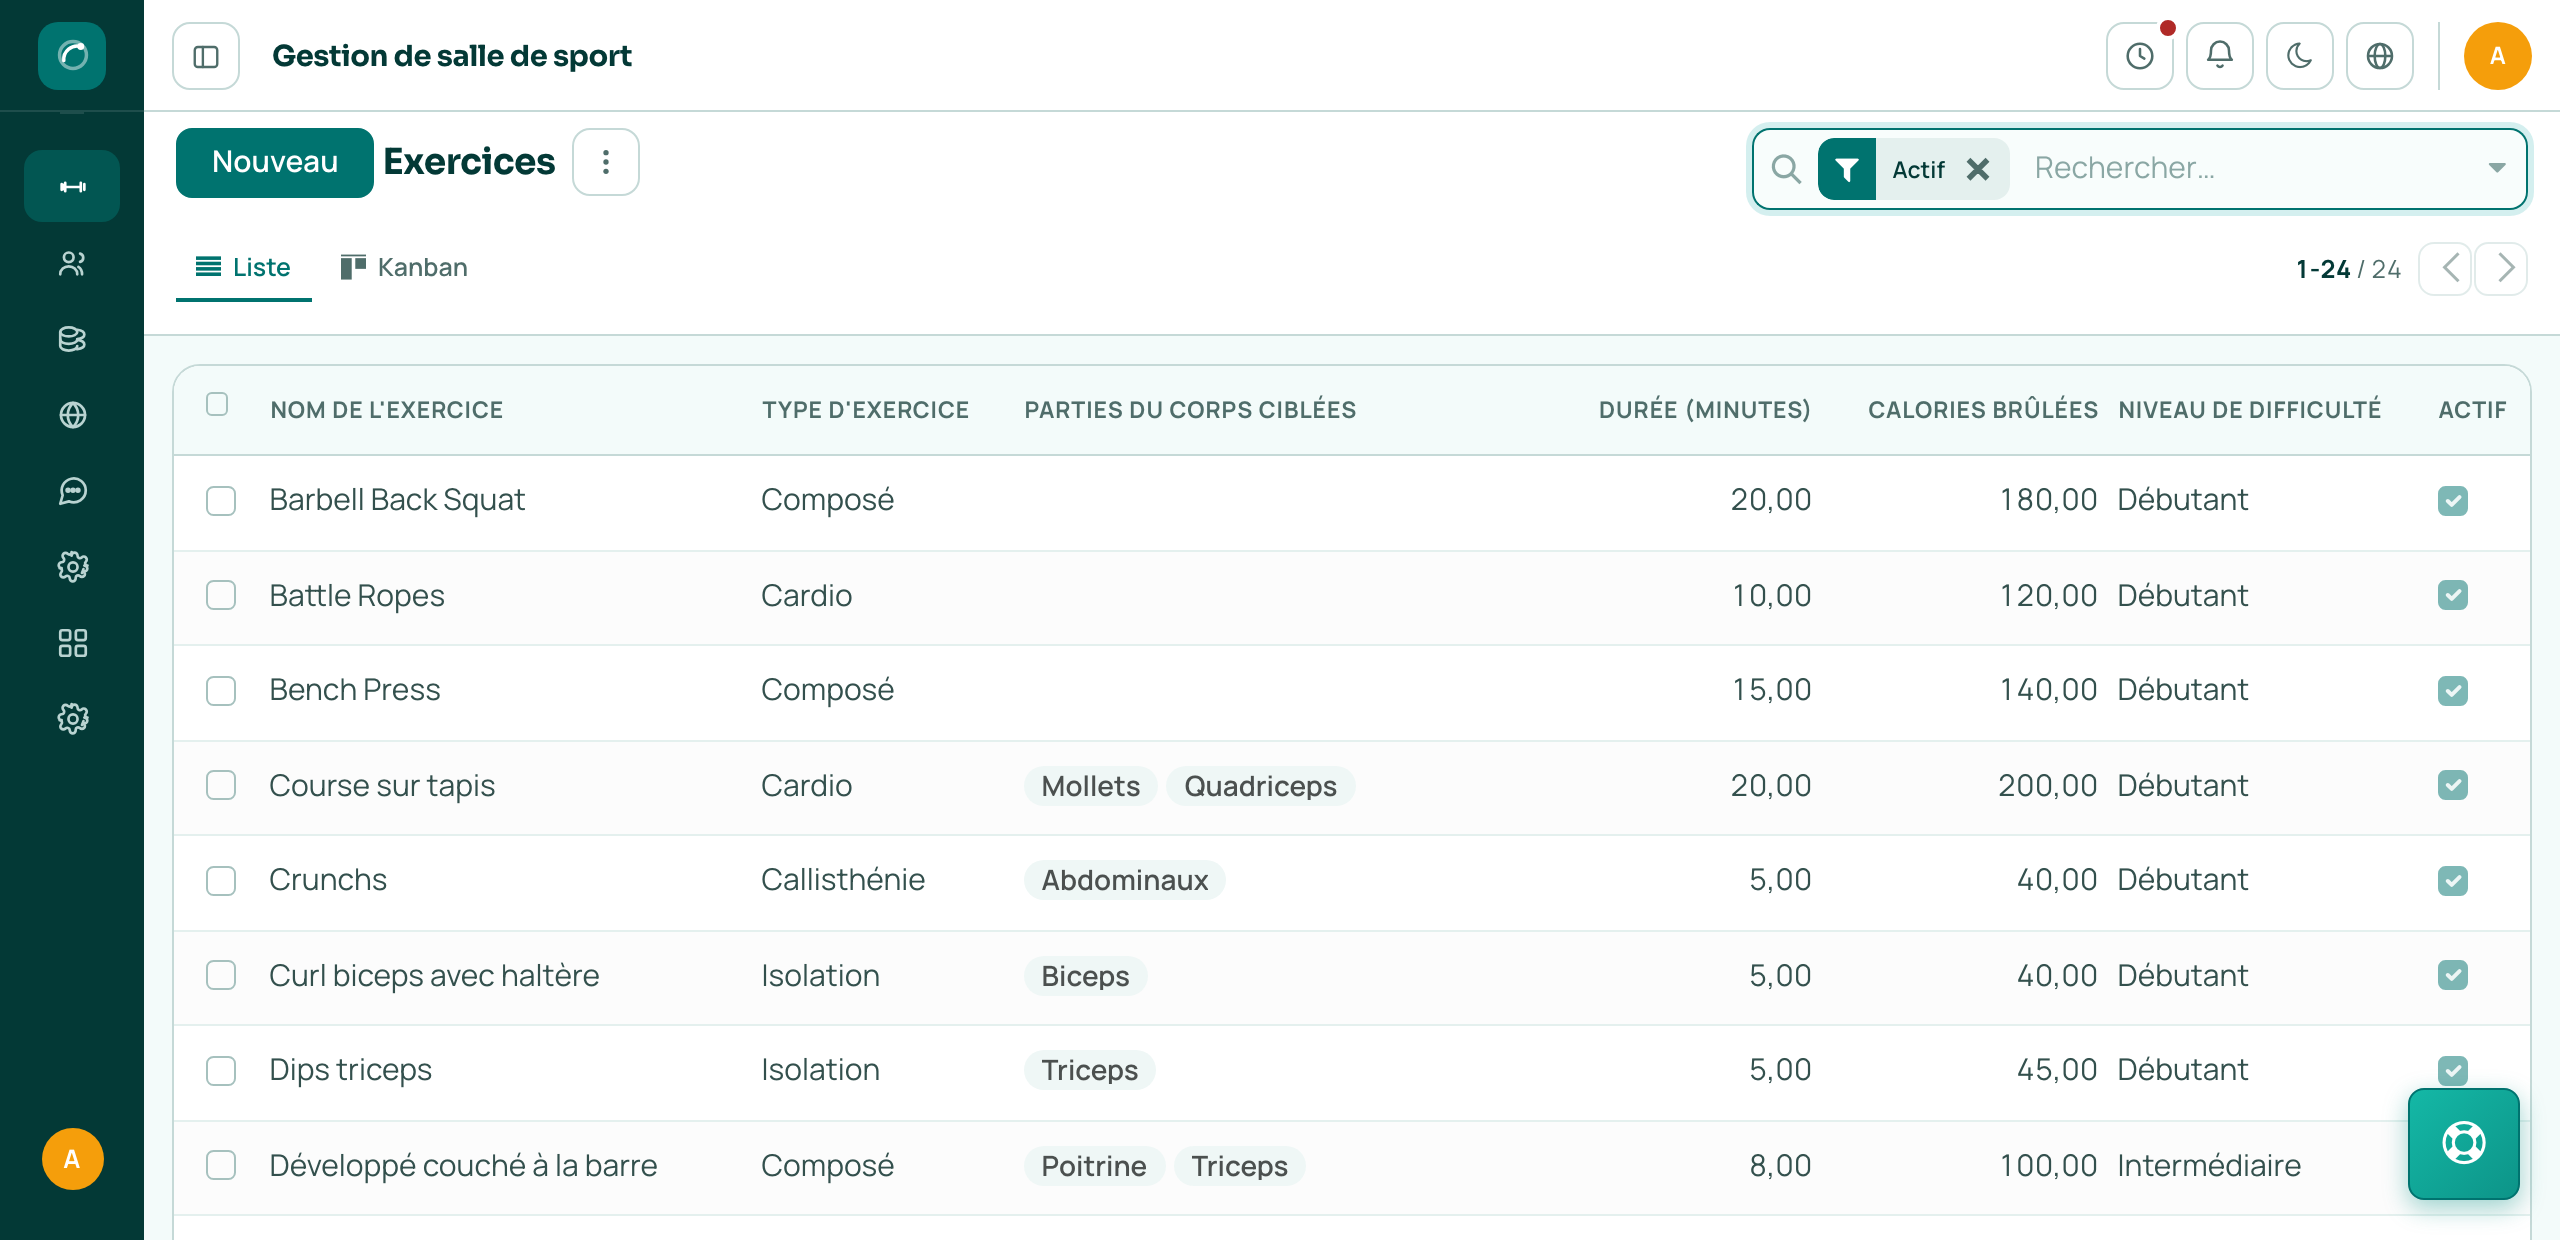Screen dimensions: 2560x1240
Task: Switch to dark mode moon icon
Action: coord(2300,56)
